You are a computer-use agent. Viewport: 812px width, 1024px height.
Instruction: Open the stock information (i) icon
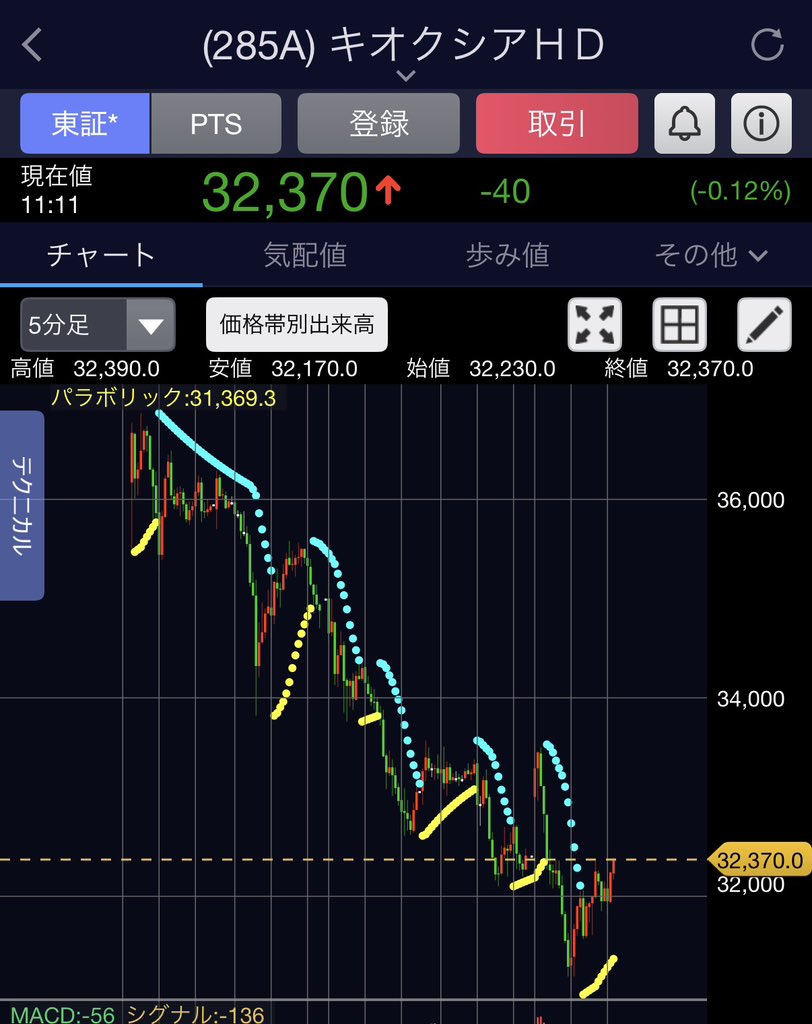click(761, 123)
